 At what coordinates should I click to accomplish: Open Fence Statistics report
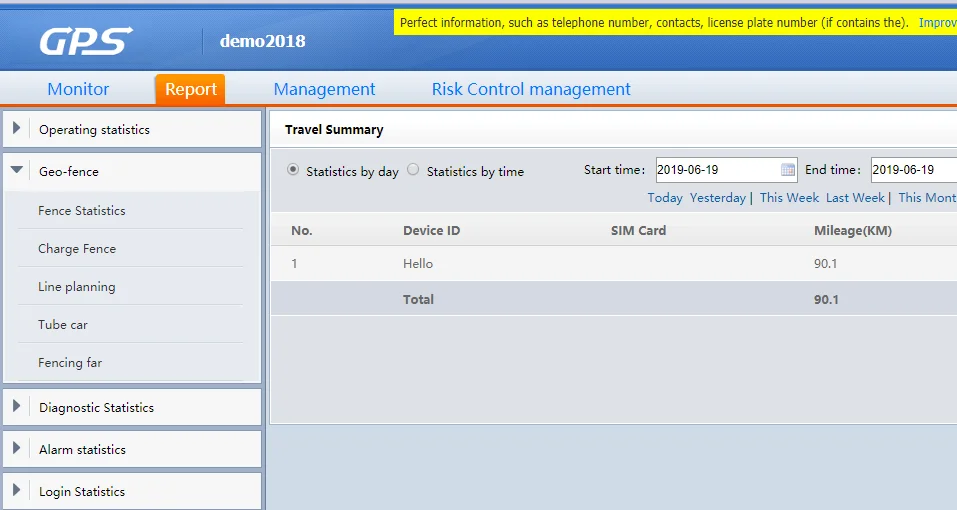[x=82, y=211]
